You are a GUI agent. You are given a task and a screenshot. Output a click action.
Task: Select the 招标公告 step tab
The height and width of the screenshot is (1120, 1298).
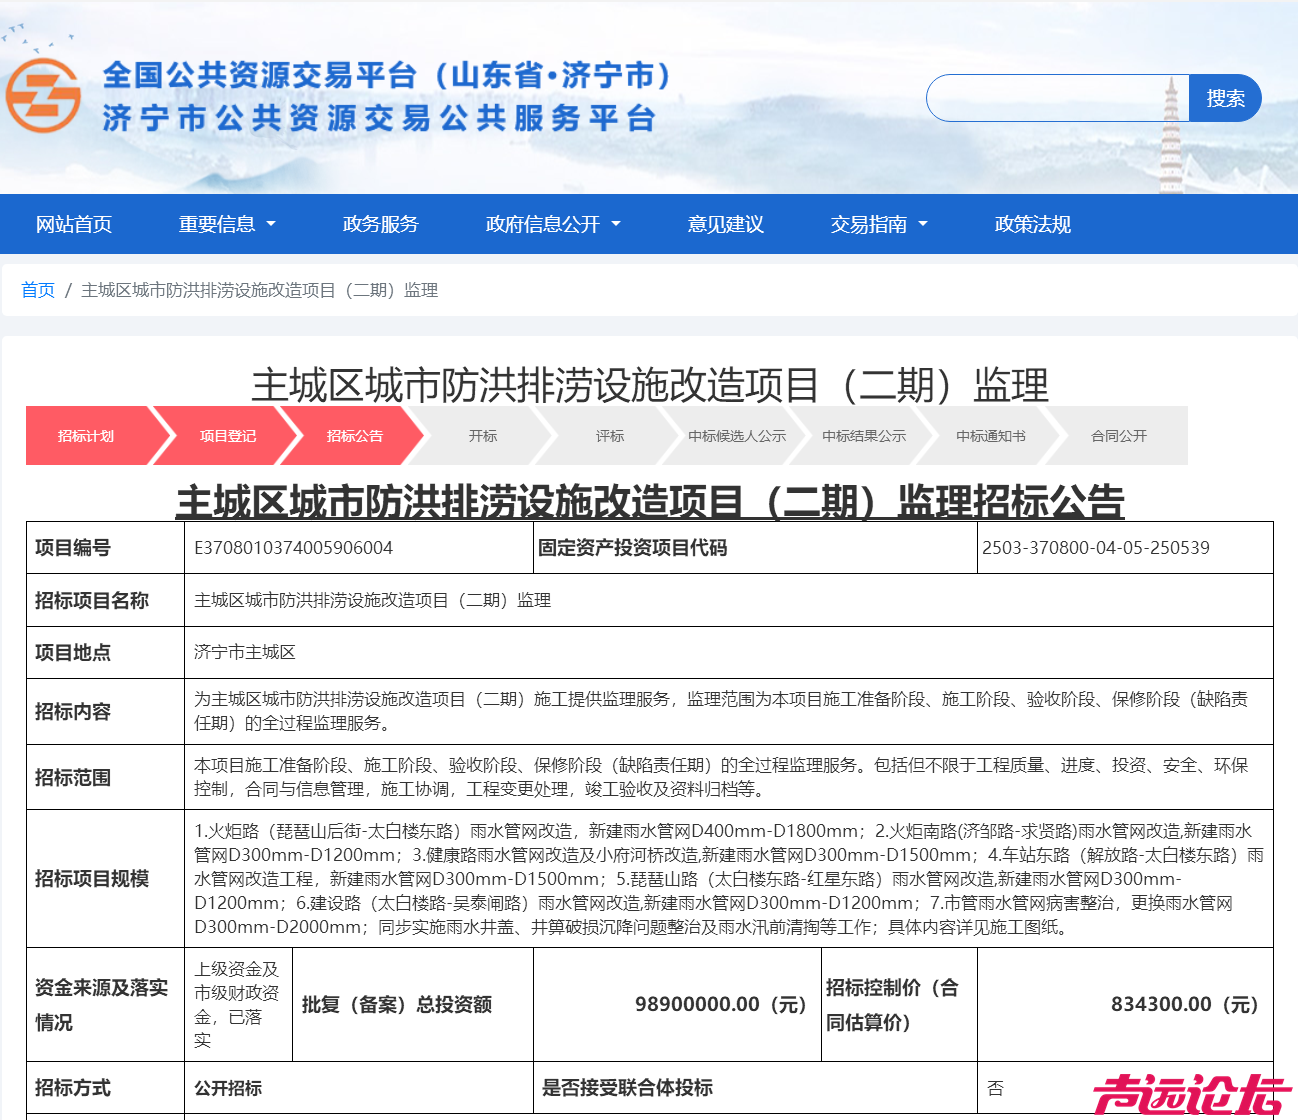tap(355, 436)
